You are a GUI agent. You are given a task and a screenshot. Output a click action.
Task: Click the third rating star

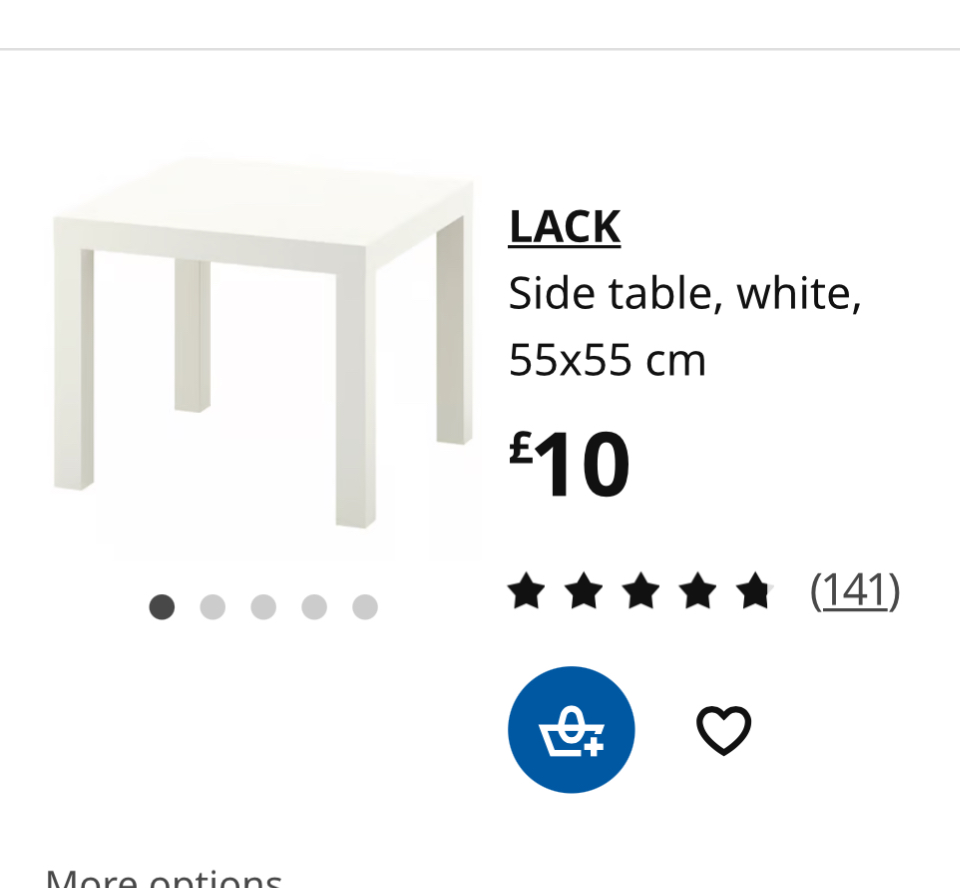(x=641, y=592)
